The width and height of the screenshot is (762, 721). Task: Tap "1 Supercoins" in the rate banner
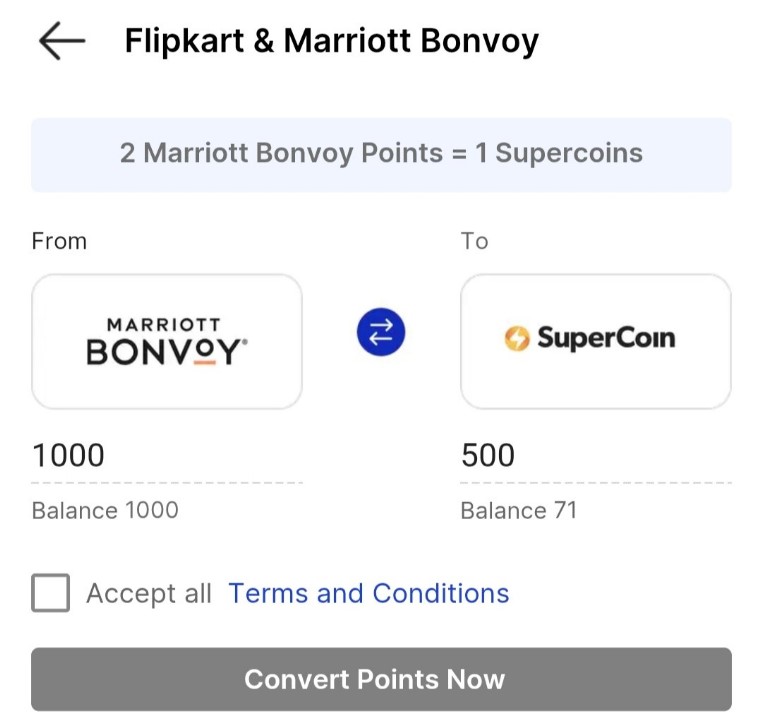coord(569,153)
